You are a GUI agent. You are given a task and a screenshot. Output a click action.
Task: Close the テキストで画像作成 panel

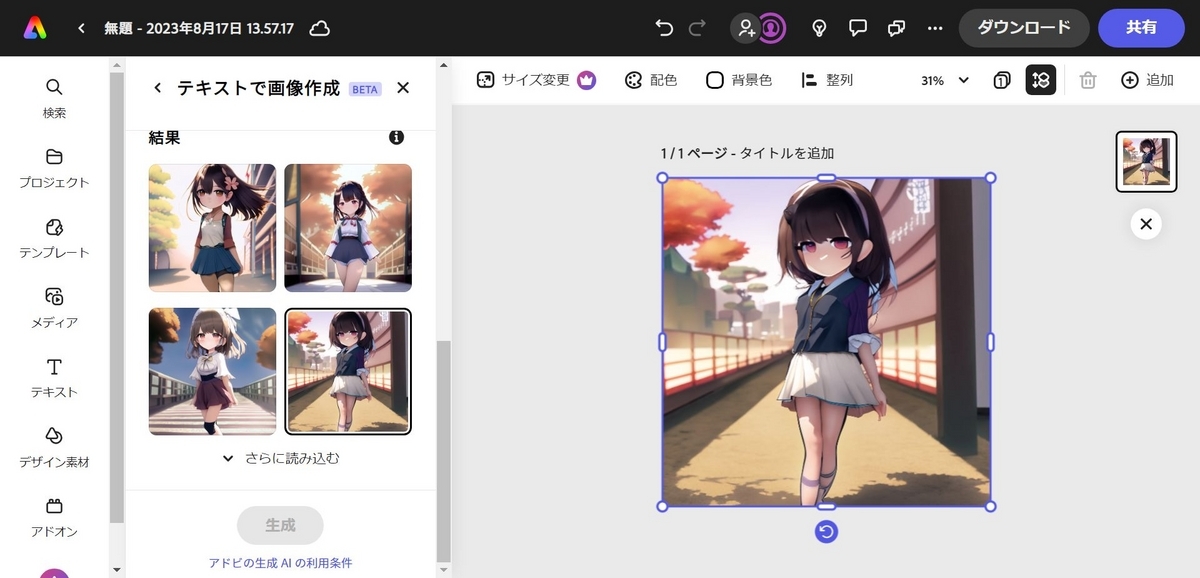pos(403,88)
